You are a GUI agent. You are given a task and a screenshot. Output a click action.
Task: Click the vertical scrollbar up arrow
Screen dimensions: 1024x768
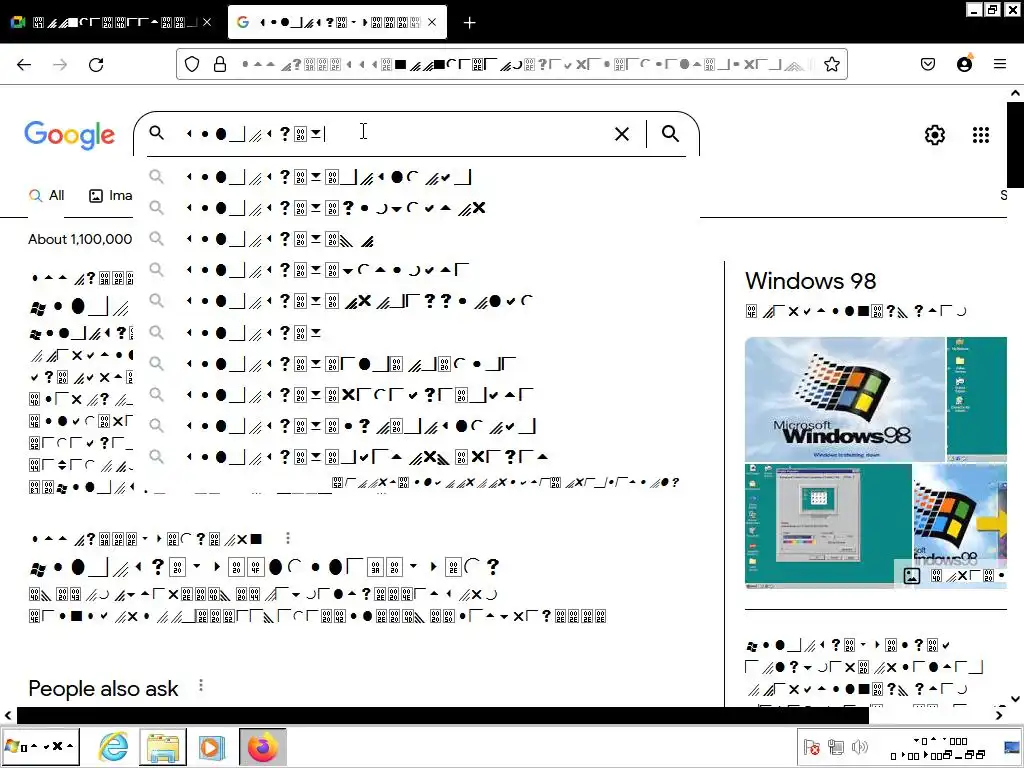click(x=1016, y=93)
